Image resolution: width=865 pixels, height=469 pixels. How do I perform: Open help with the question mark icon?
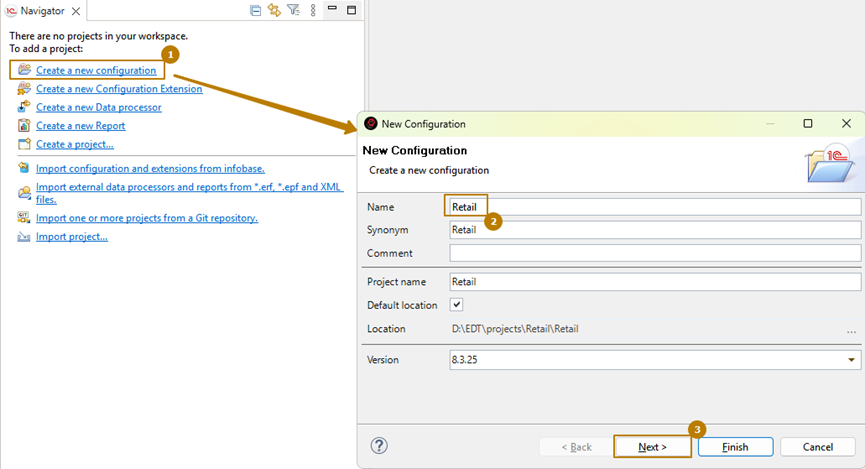(x=379, y=446)
